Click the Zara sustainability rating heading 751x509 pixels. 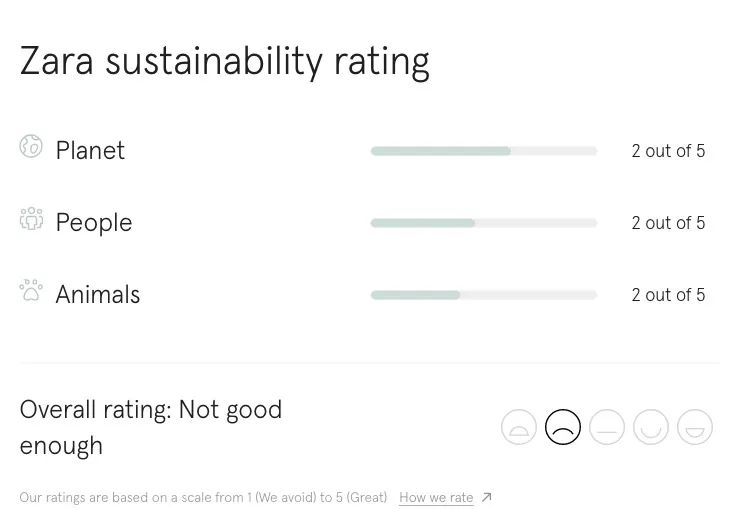pos(224,61)
